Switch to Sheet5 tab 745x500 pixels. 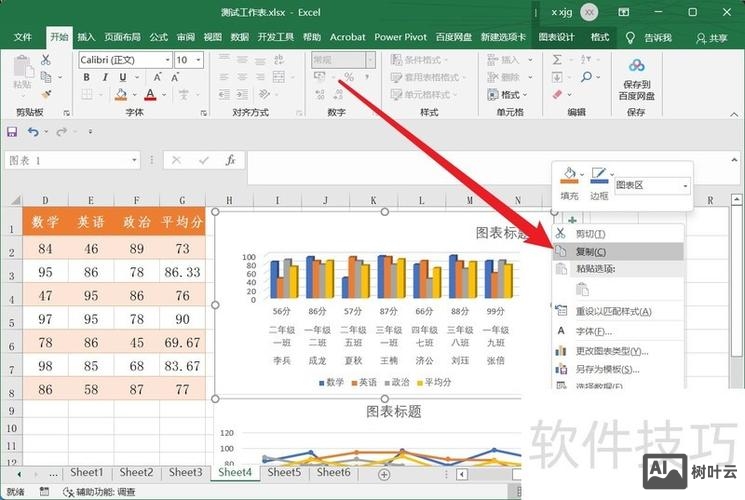coord(284,472)
